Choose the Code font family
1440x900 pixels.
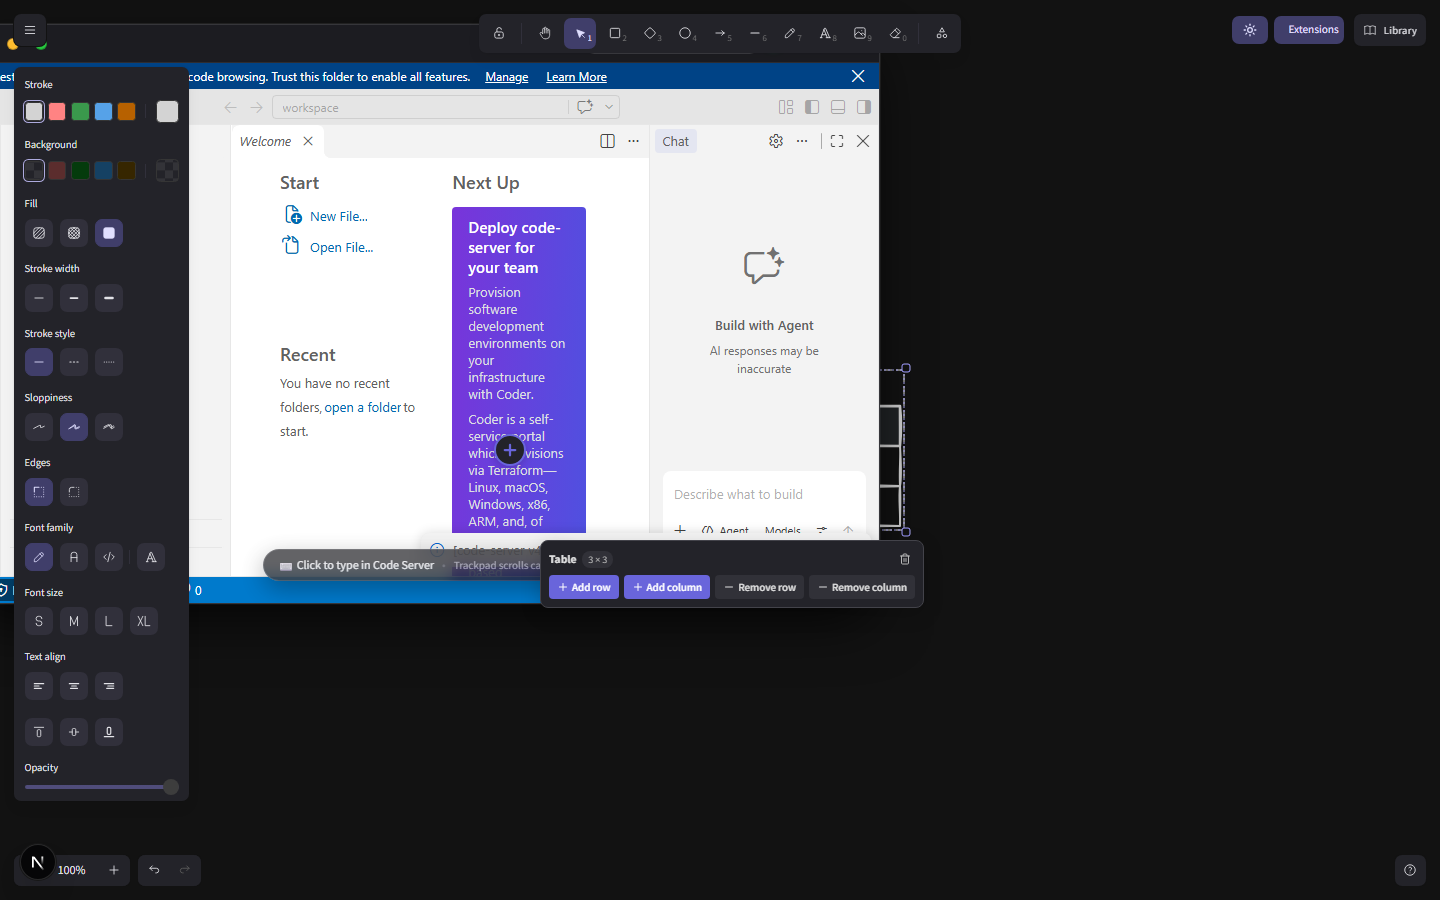109,557
